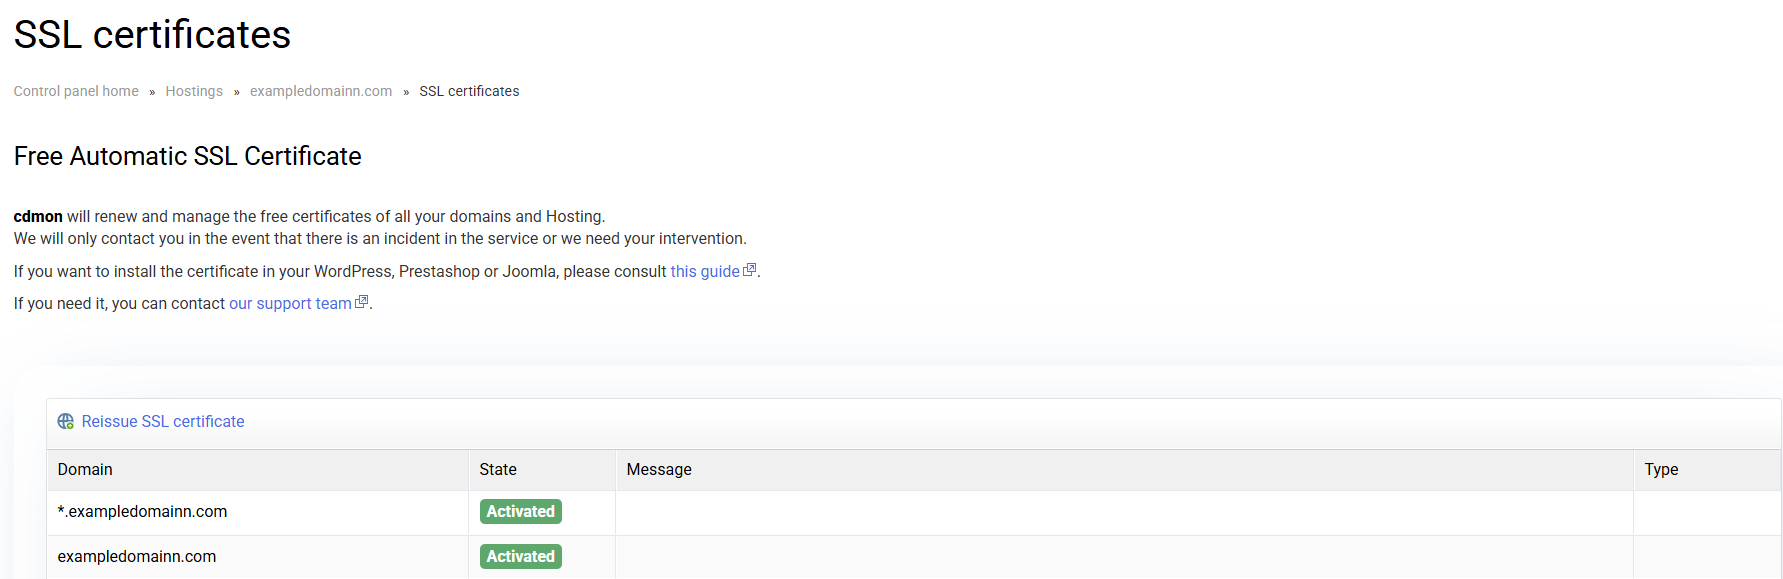Click the SSL certificates page title
This screenshot has width=1783, height=579.
[x=152, y=35]
